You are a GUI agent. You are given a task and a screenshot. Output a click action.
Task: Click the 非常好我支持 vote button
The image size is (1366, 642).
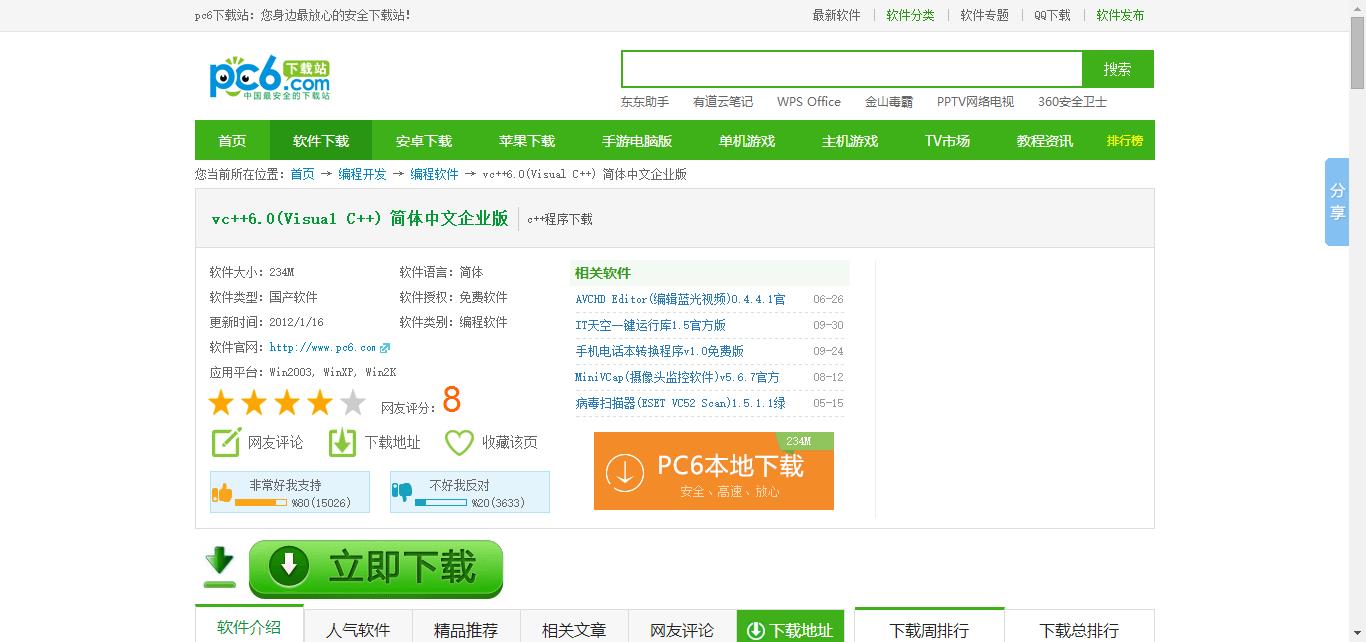point(290,492)
